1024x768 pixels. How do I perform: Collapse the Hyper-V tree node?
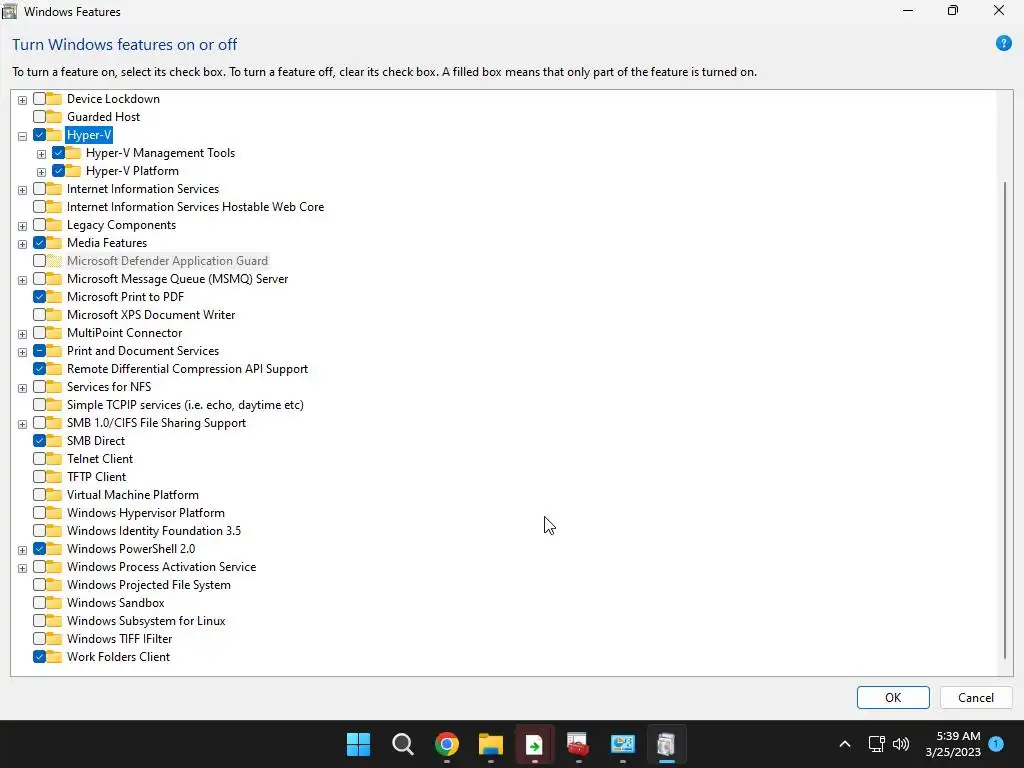pos(22,136)
